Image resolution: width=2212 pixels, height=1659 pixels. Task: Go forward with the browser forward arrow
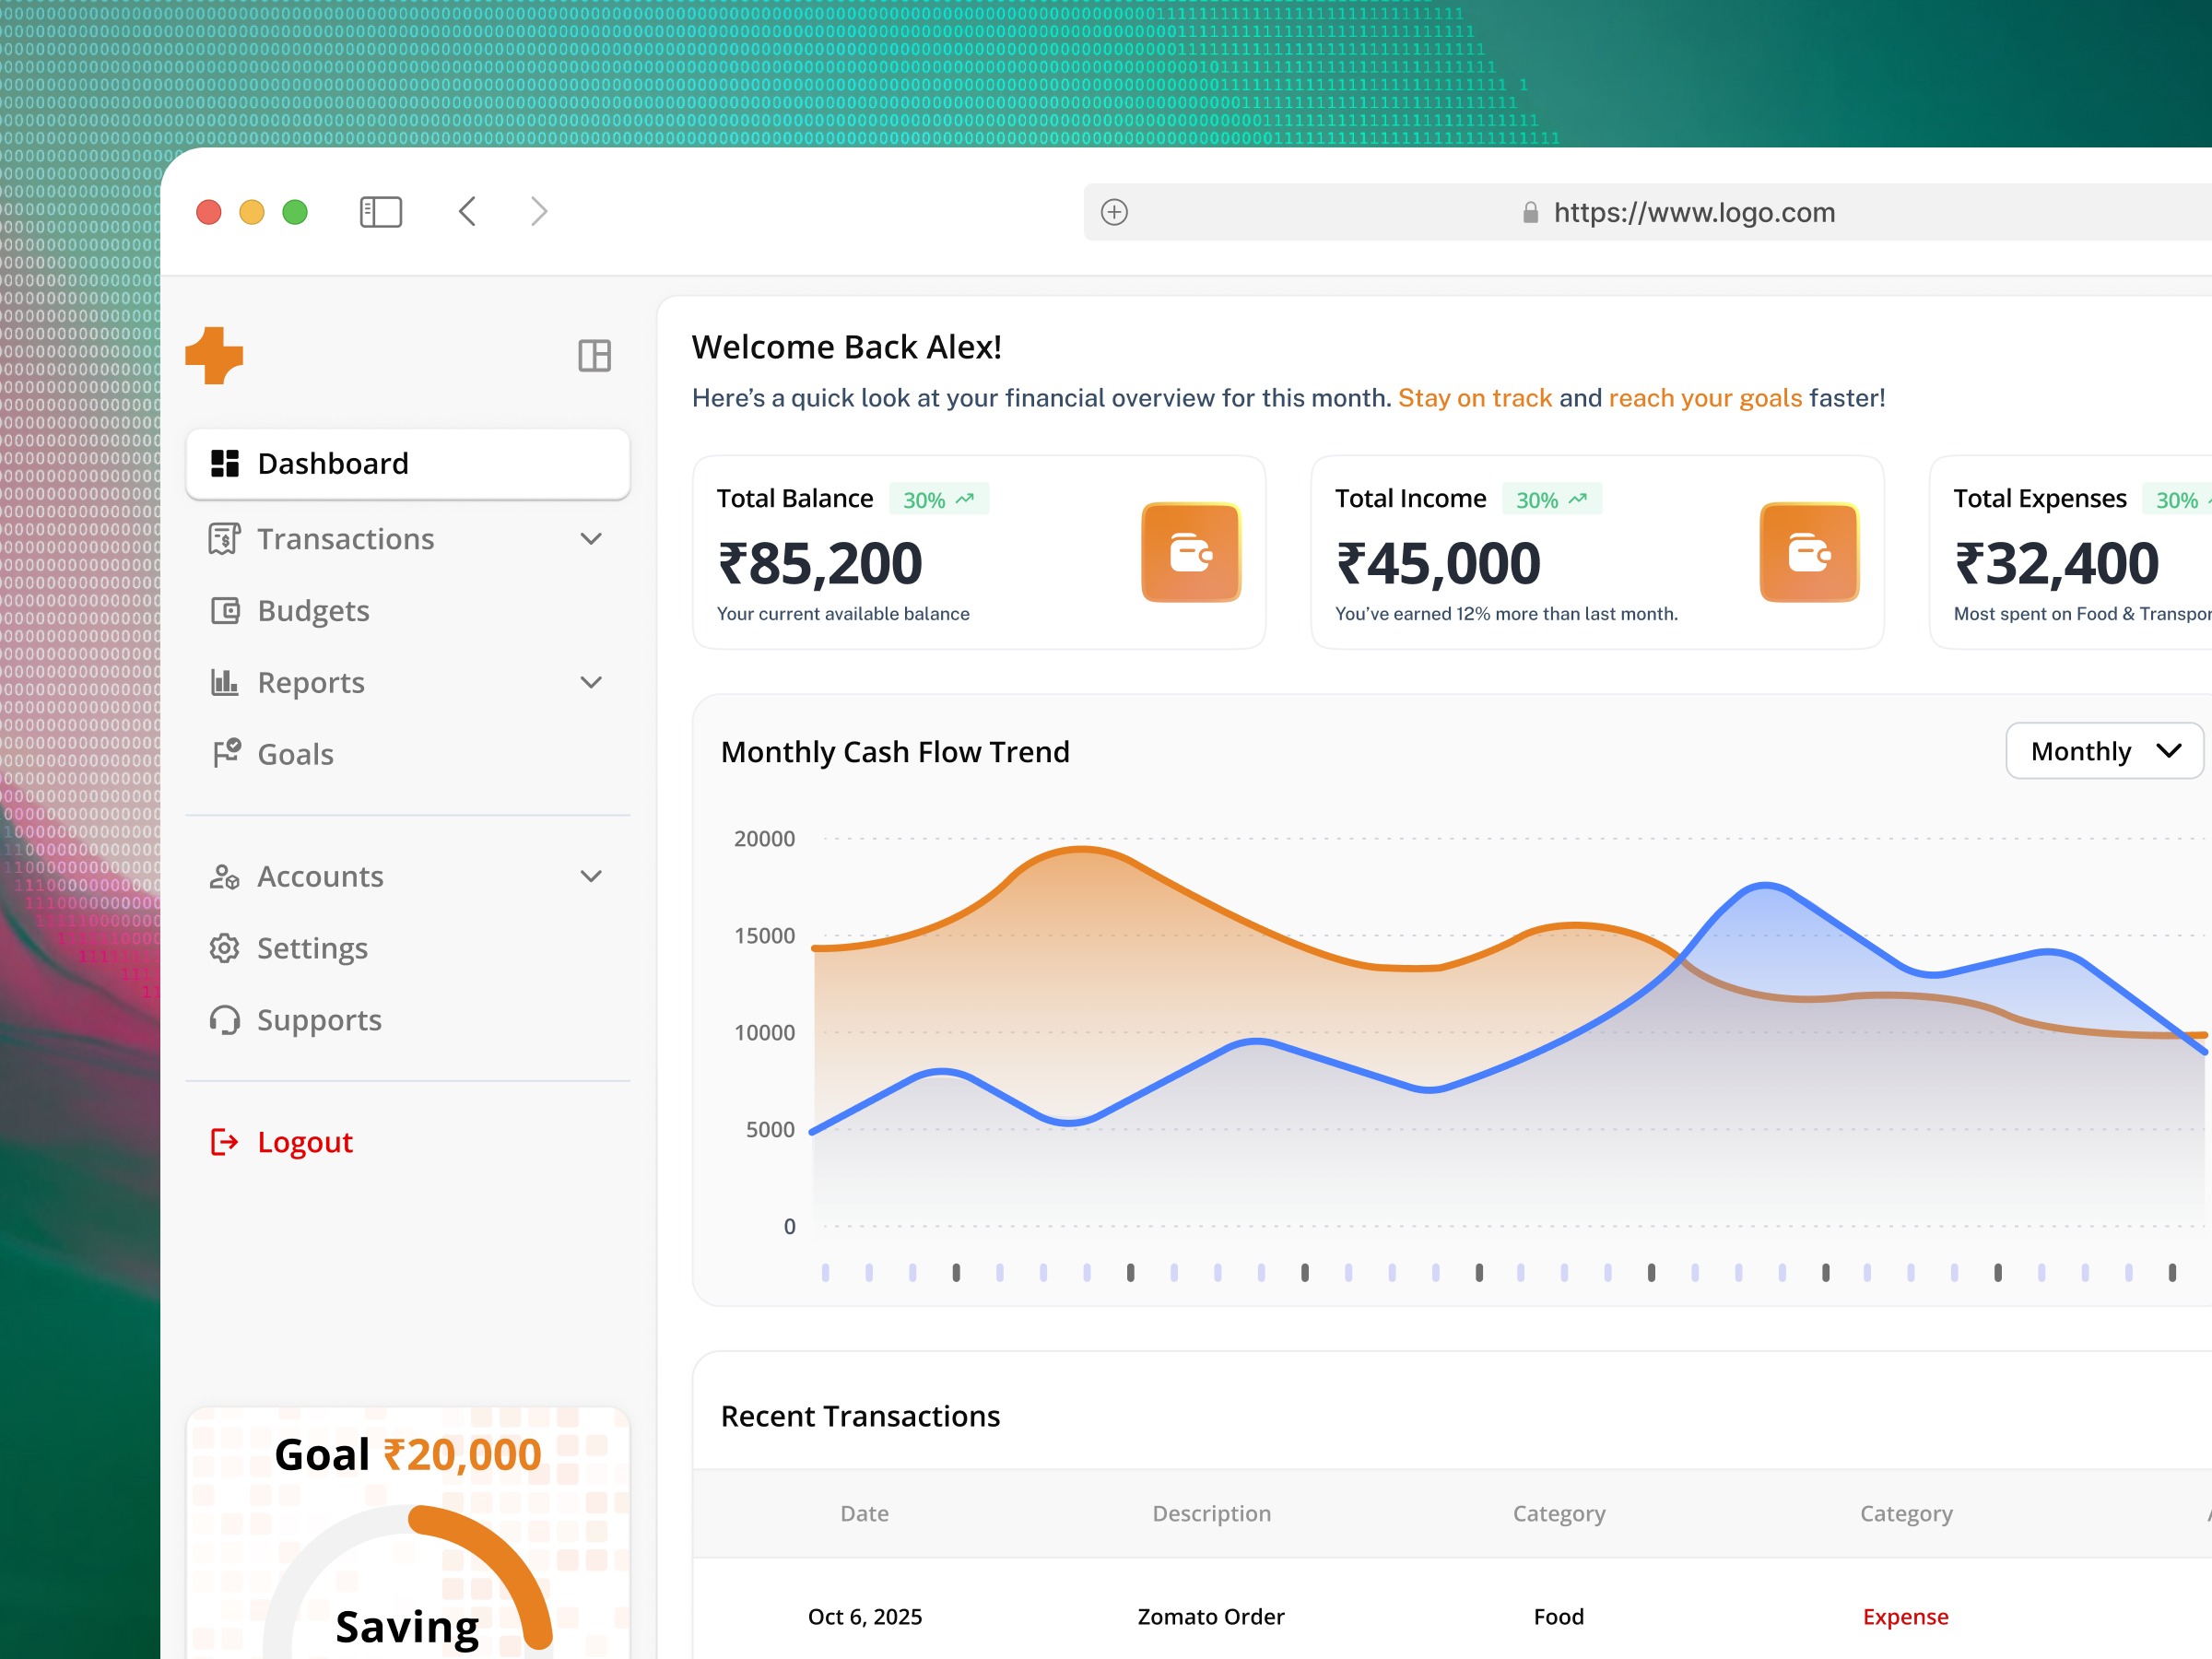(x=539, y=212)
